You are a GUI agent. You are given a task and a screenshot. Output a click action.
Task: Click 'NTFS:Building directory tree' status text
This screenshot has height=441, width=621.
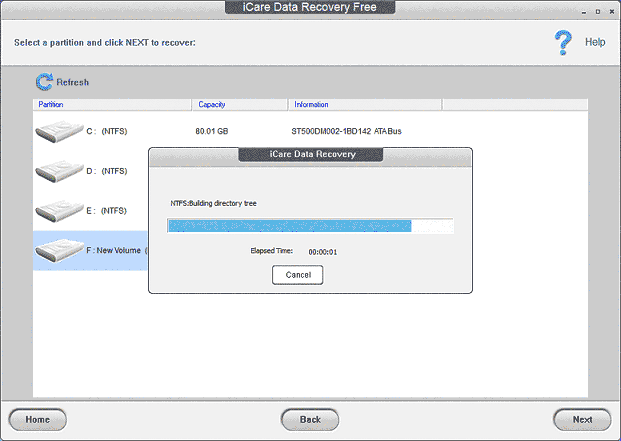click(x=213, y=203)
